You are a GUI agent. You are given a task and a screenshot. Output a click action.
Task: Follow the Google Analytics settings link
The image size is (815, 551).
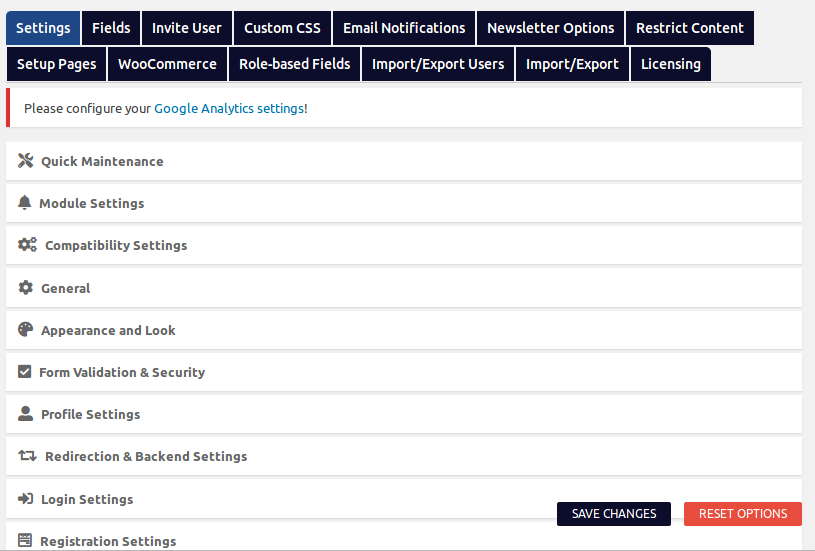tap(230, 108)
